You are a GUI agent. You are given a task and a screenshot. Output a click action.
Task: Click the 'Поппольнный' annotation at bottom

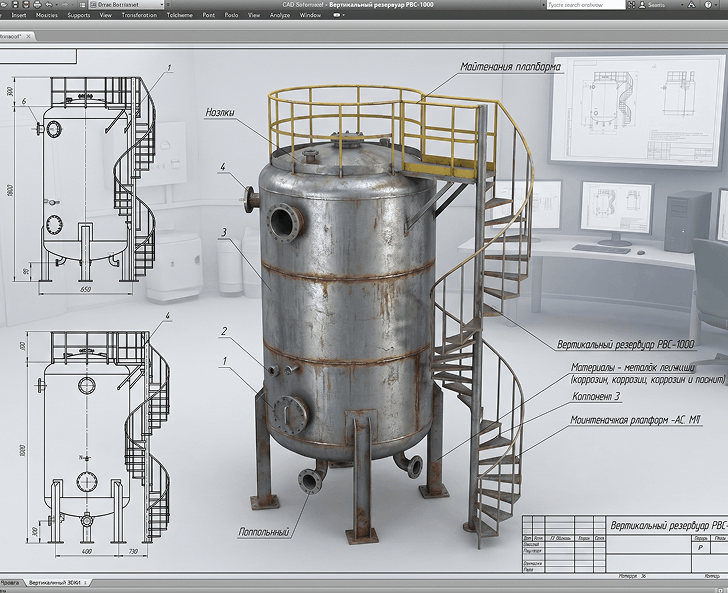point(264,532)
